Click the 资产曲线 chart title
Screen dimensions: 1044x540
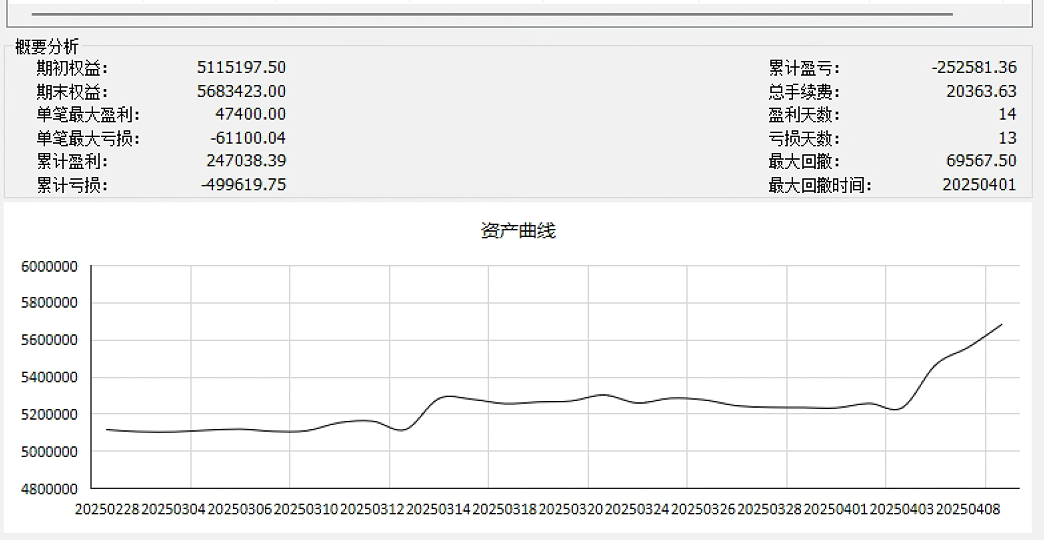(518, 231)
